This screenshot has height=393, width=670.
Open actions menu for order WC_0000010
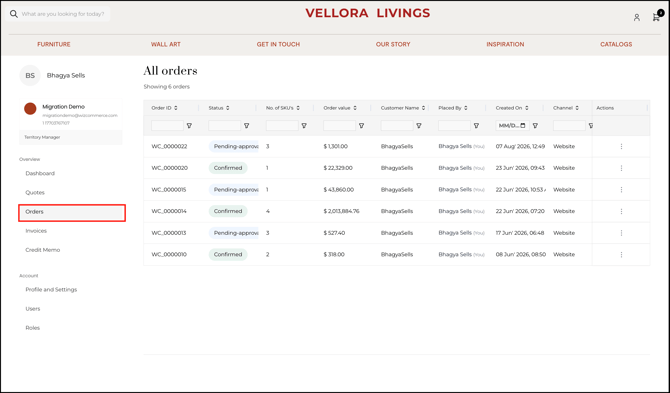coord(621,255)
